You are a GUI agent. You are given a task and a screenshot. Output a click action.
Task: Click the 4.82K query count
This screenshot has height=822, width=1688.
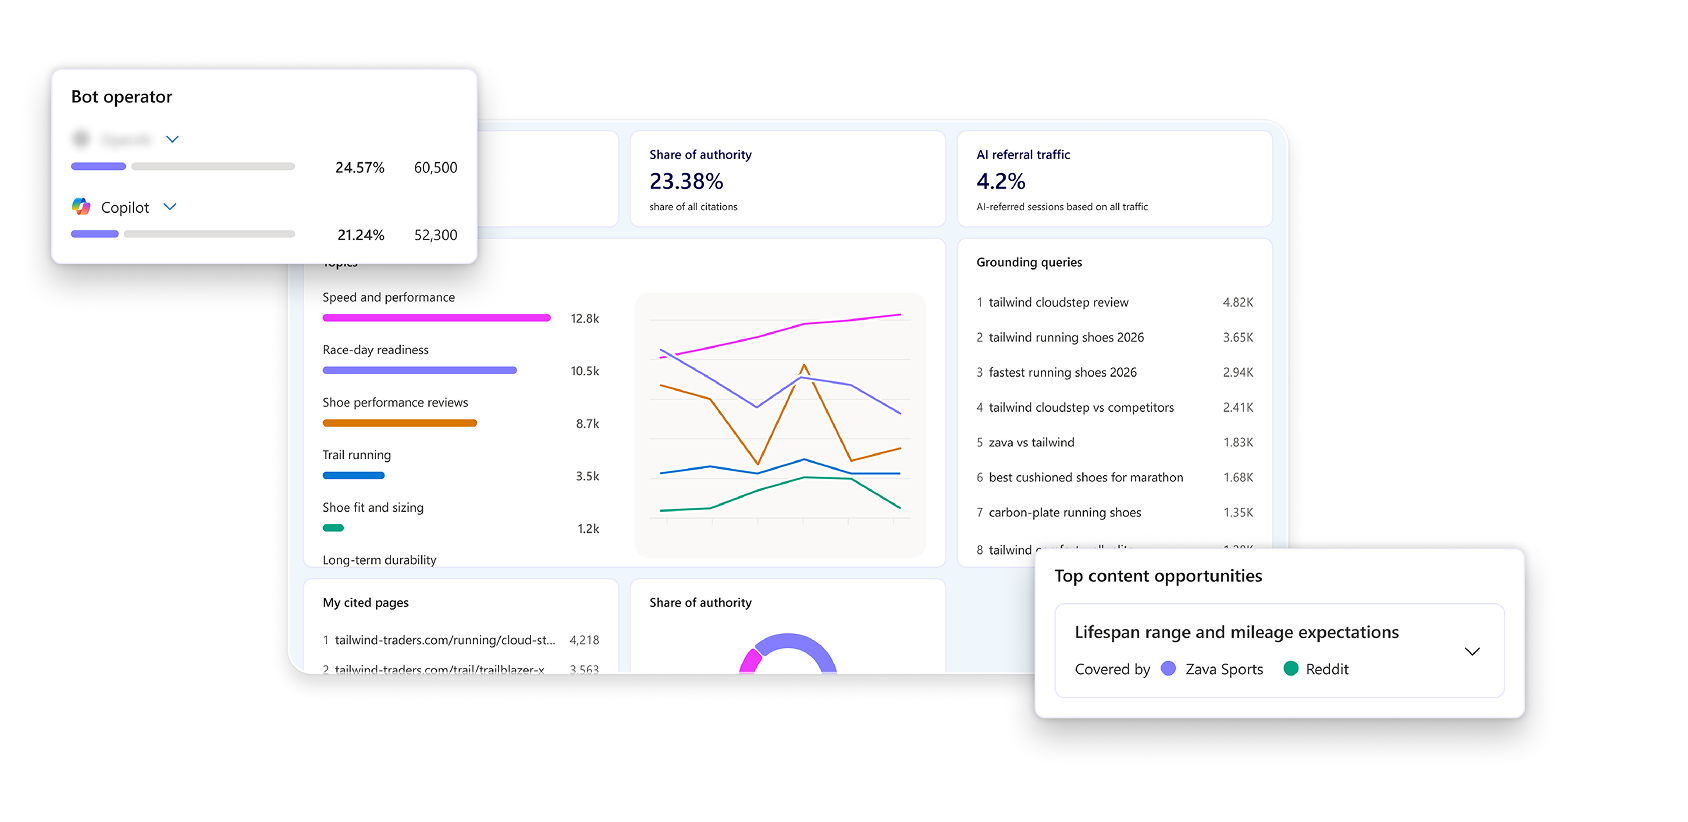(x=1238, y=302)
